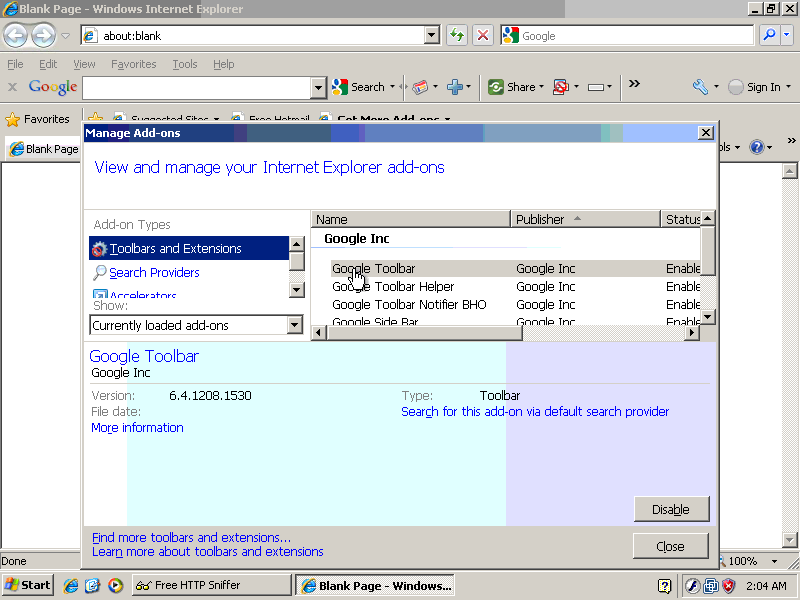The width and height of the screenshot is (800, 600).
Task: Click the Windows Media Player quick launch icon
Action: click(115, 585)
